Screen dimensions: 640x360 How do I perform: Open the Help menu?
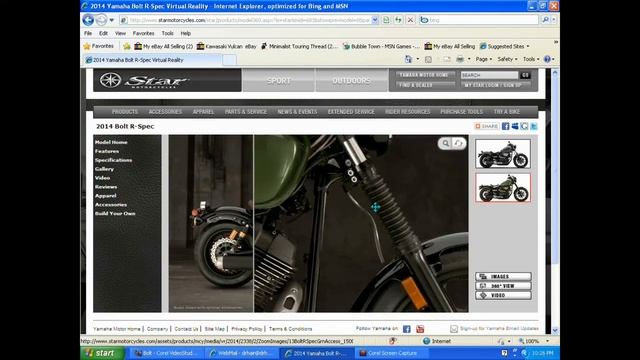click(186, 33)
